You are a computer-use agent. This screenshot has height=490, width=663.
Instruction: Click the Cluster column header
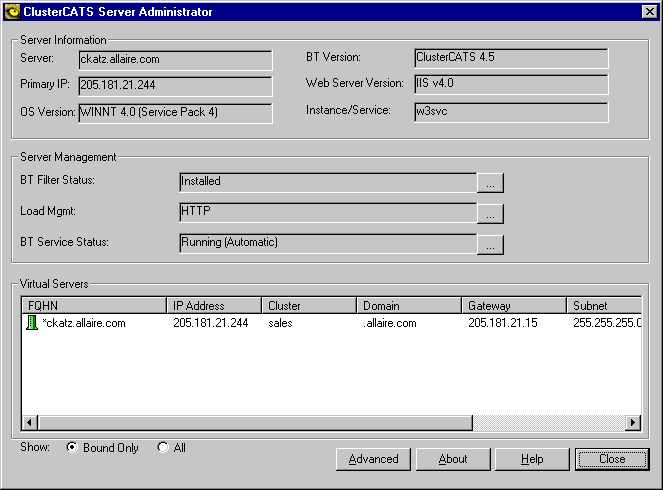point(309,305)
